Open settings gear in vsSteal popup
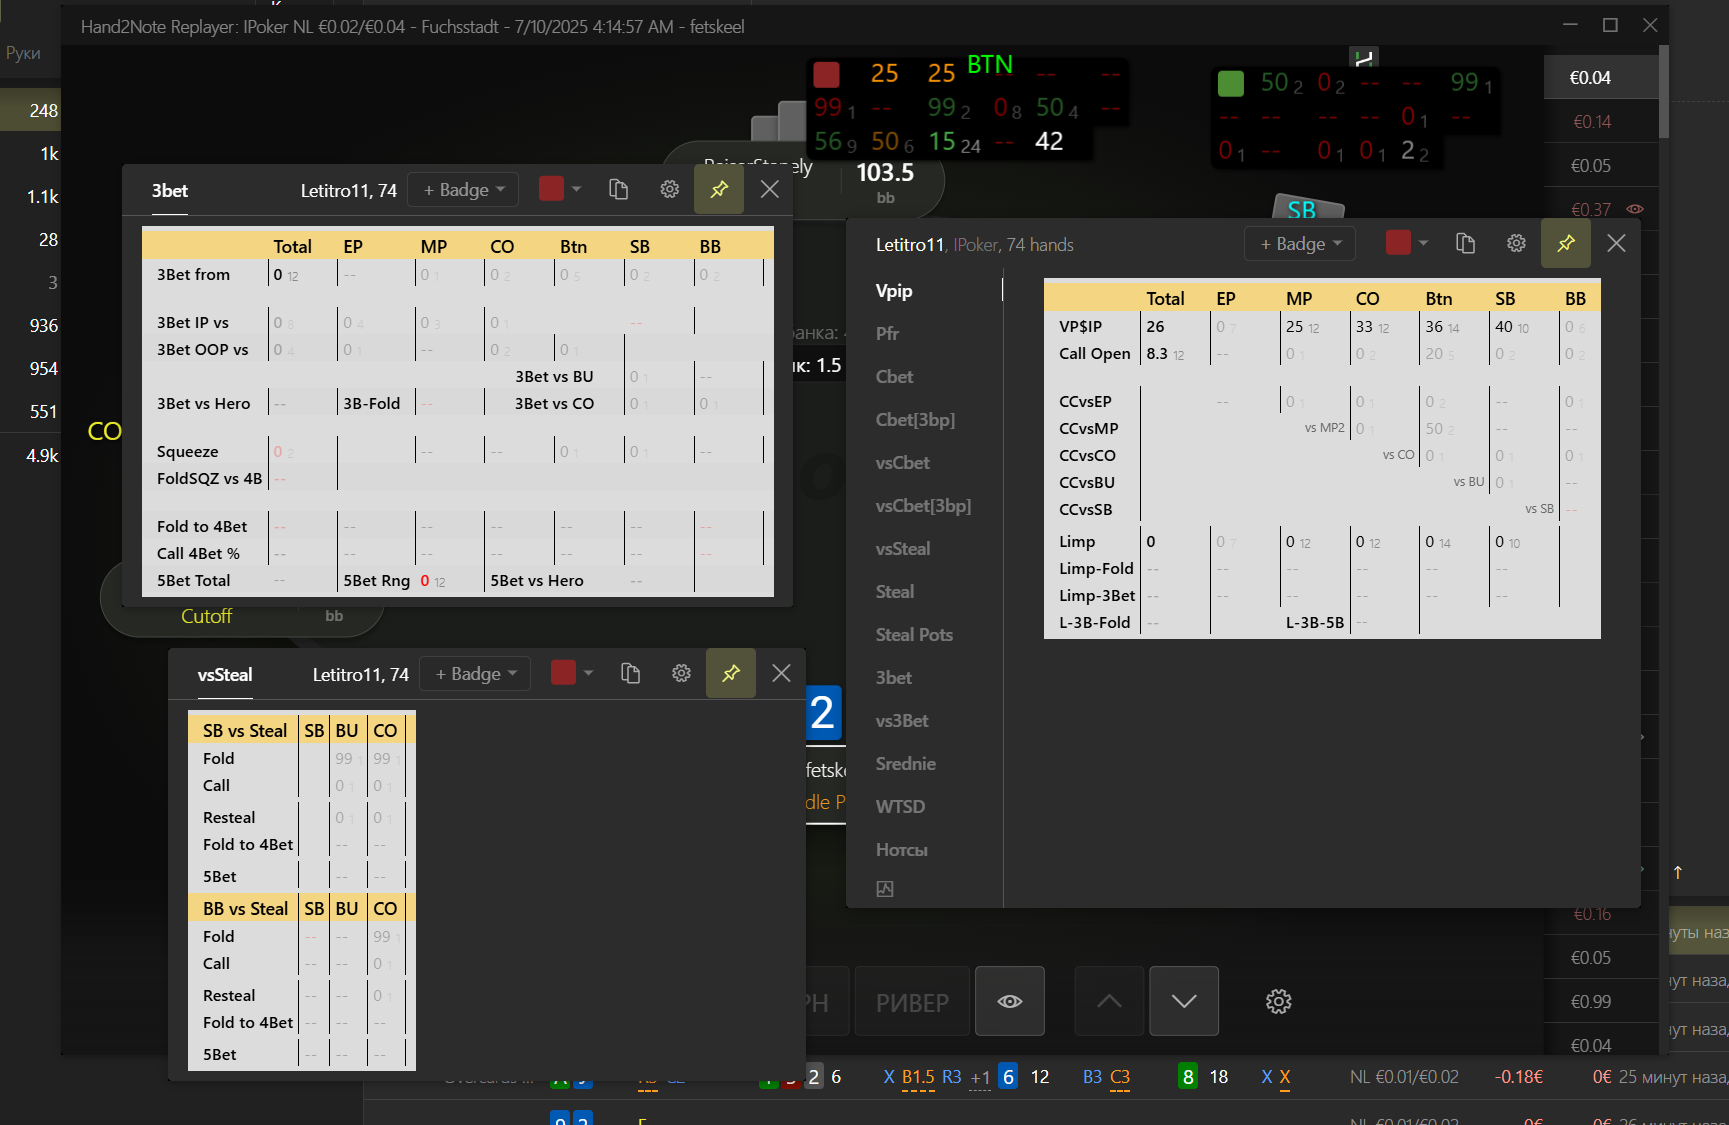This screenshot has width=1729, height=1125. tap(682, 674)
